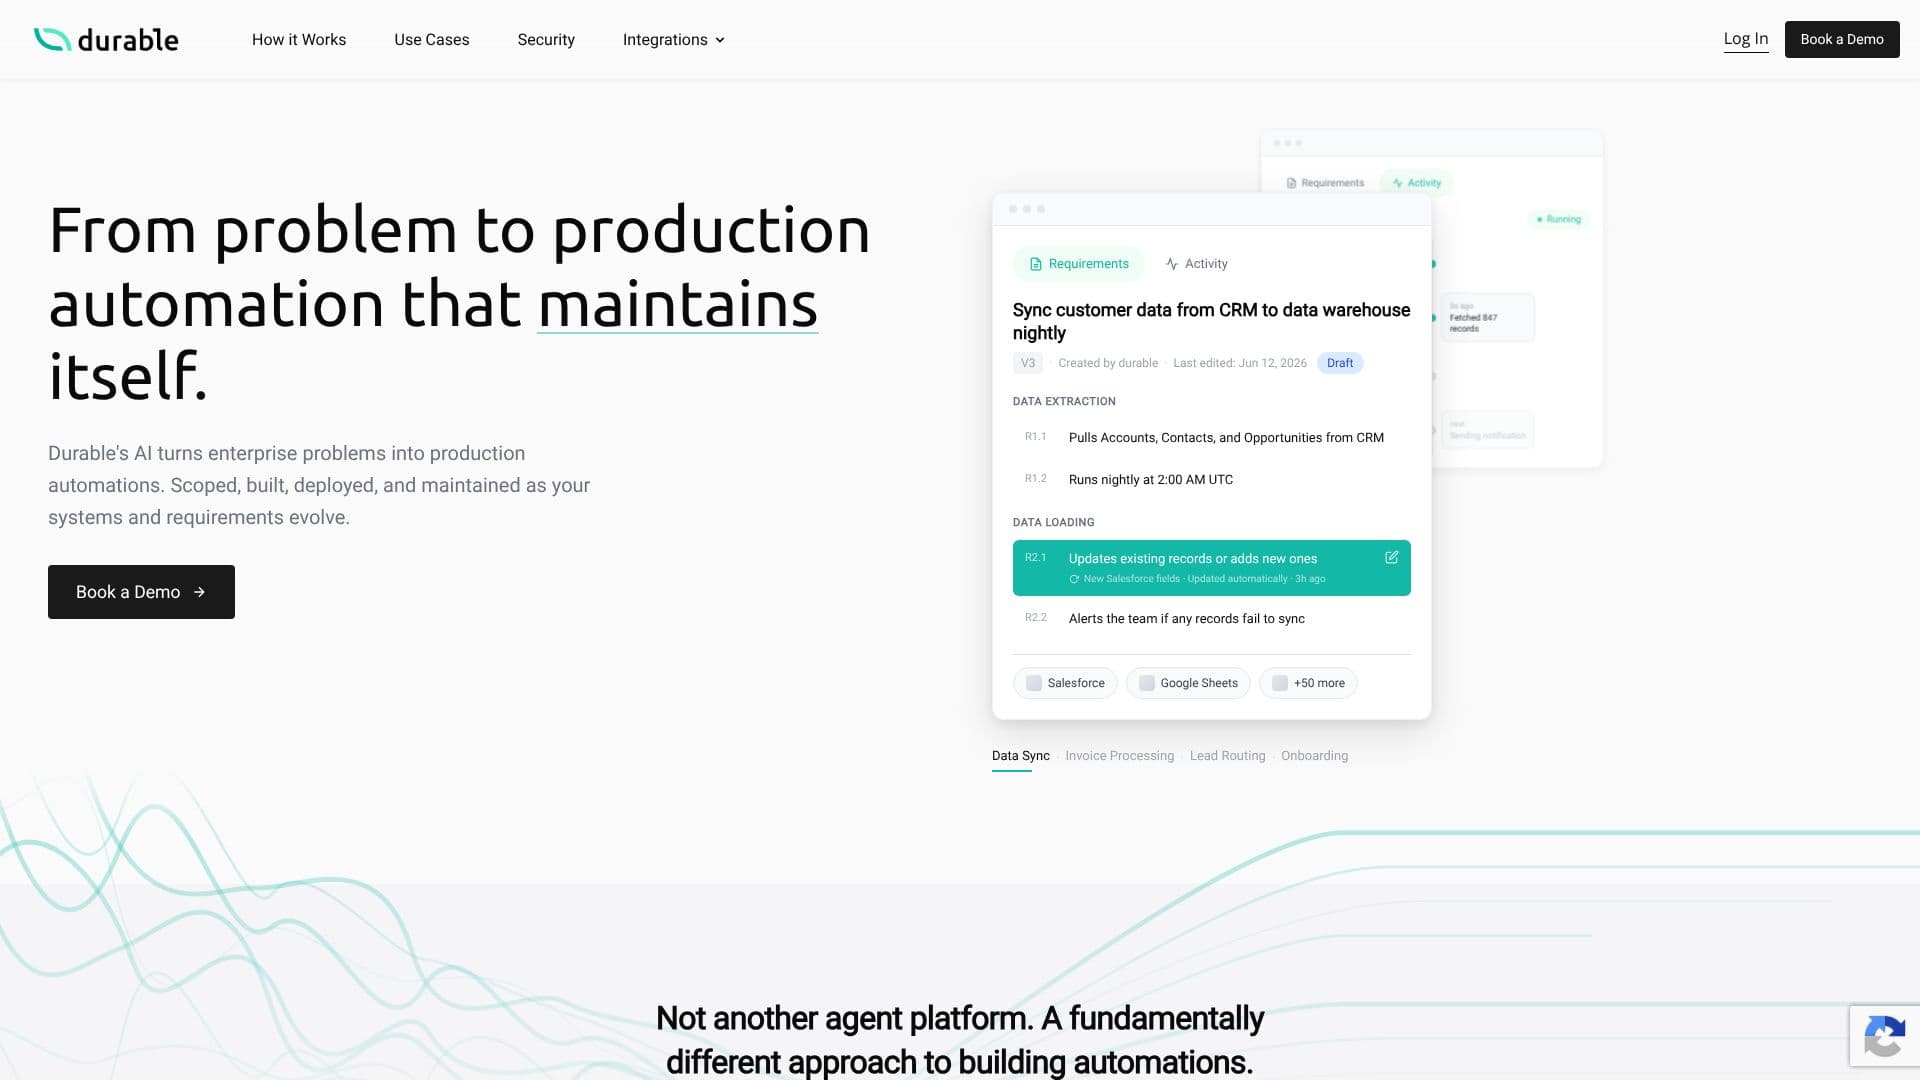
Task: Click the Log In link
Action: [x=1746, y=39]
